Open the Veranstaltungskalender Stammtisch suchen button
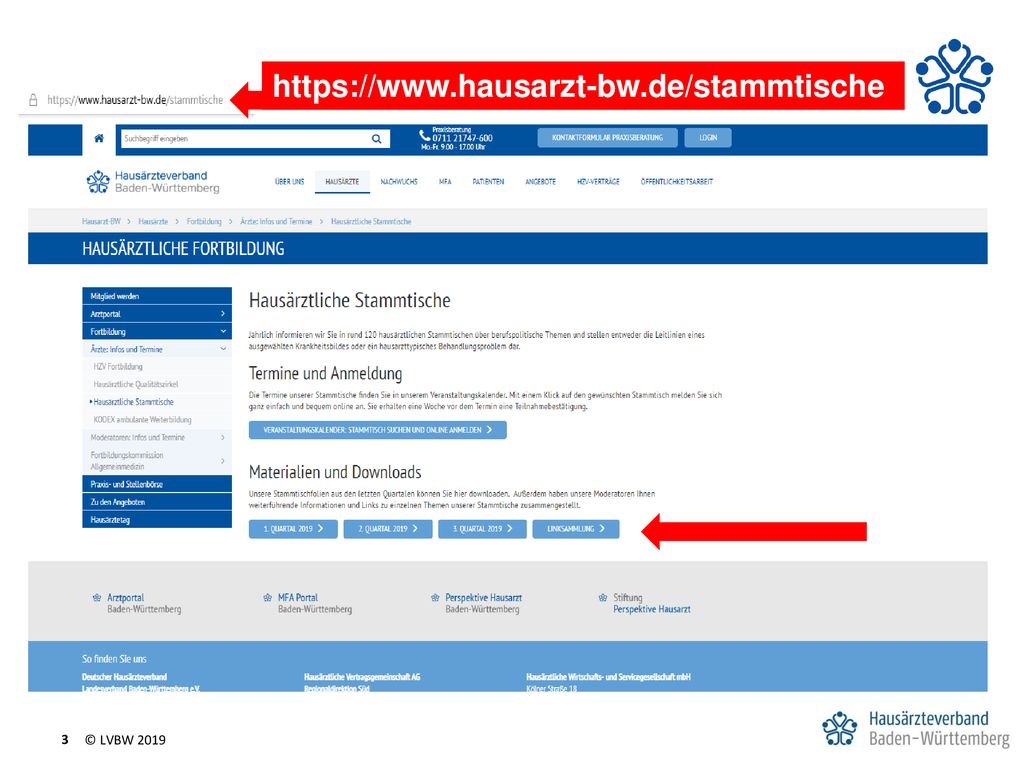The height and width of the screenshot is (768, 1024). pyautogui.click(x=377, y=430)
